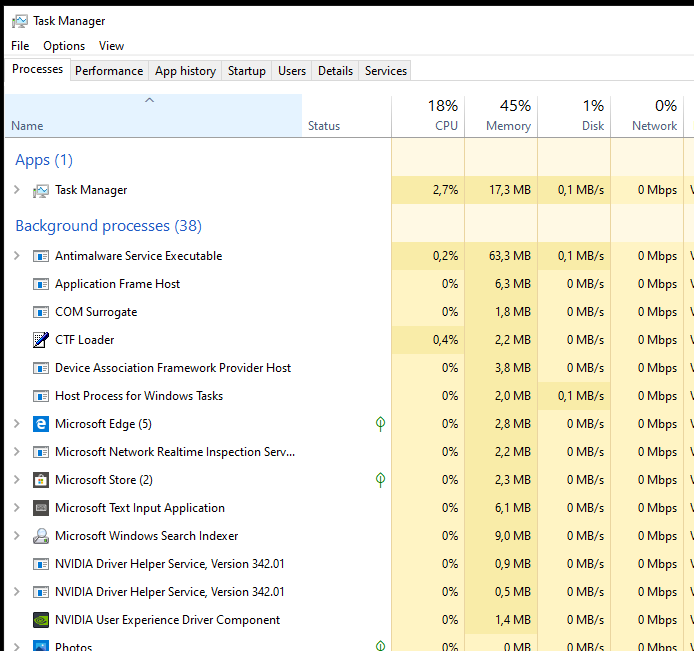
Task: Select the CTF Loader process name
Action: [85, 340]
